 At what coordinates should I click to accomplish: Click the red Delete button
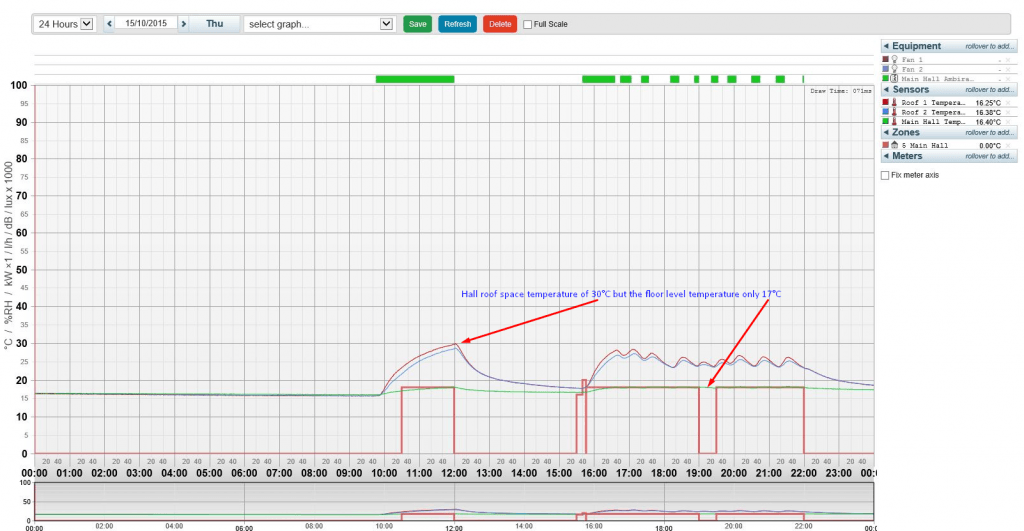click(x=499, y=24)
